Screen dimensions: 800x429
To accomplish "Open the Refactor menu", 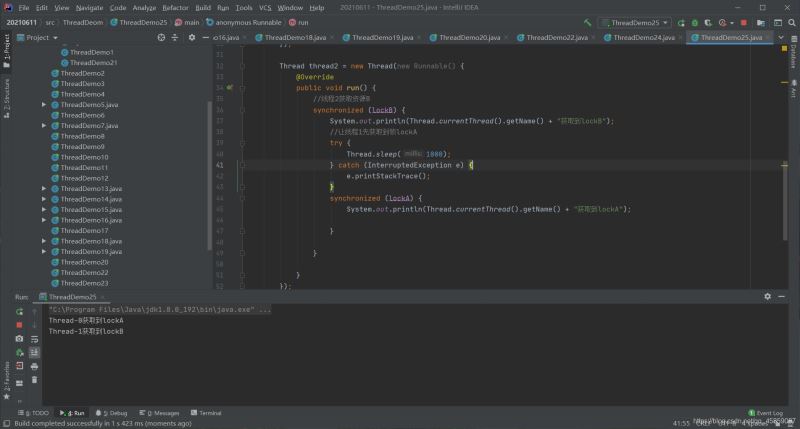I will (175, 7).
